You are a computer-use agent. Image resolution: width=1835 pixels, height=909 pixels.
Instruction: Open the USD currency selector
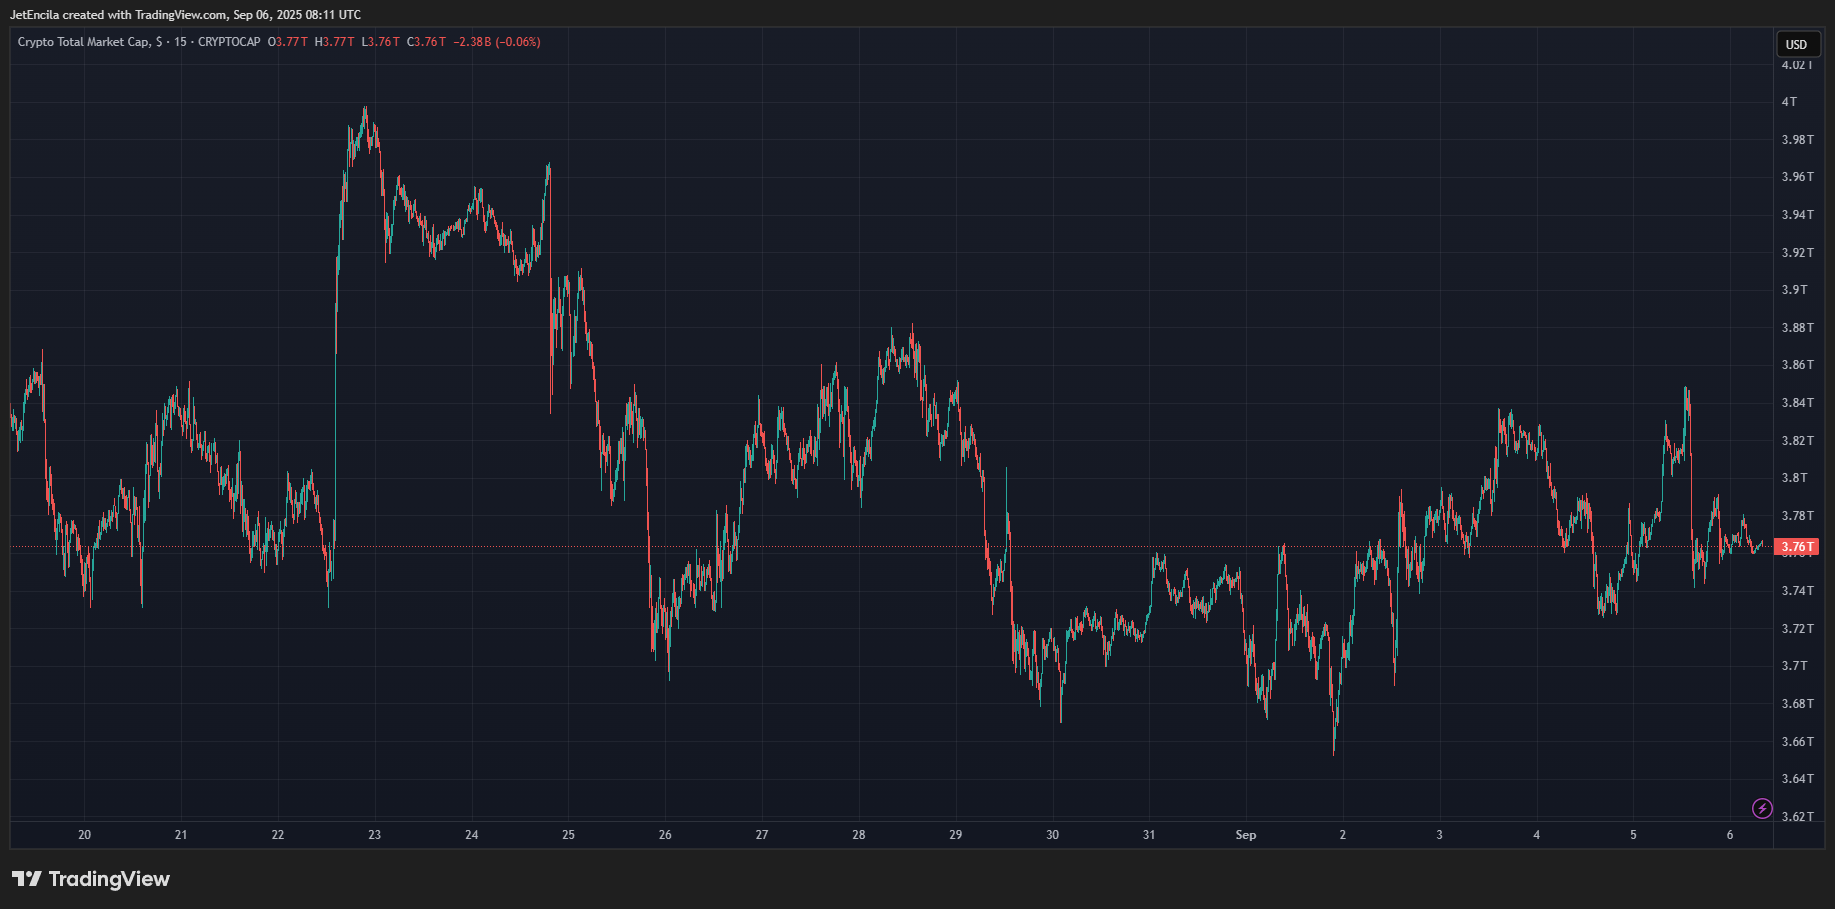(1797, 44)
